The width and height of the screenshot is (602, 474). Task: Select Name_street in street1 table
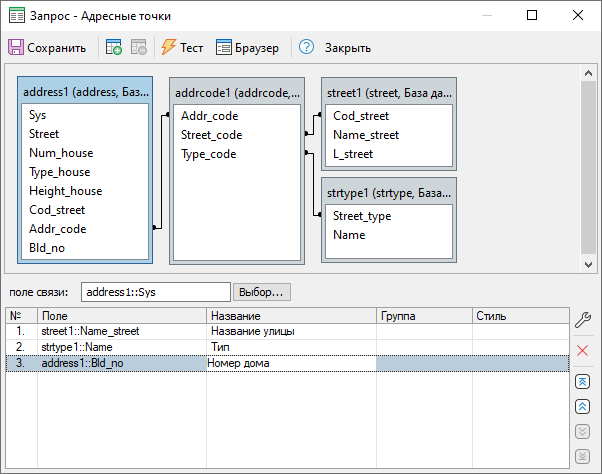coord(366,135)
